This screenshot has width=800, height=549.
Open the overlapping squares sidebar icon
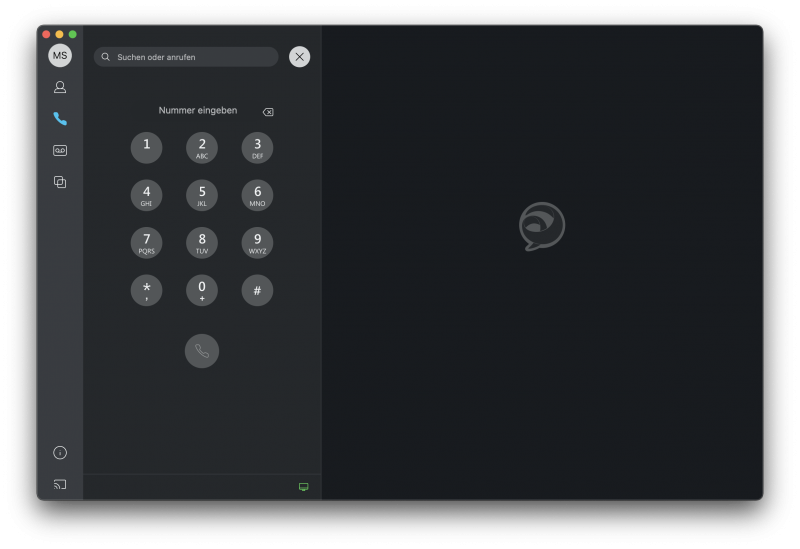pos(60,182)
